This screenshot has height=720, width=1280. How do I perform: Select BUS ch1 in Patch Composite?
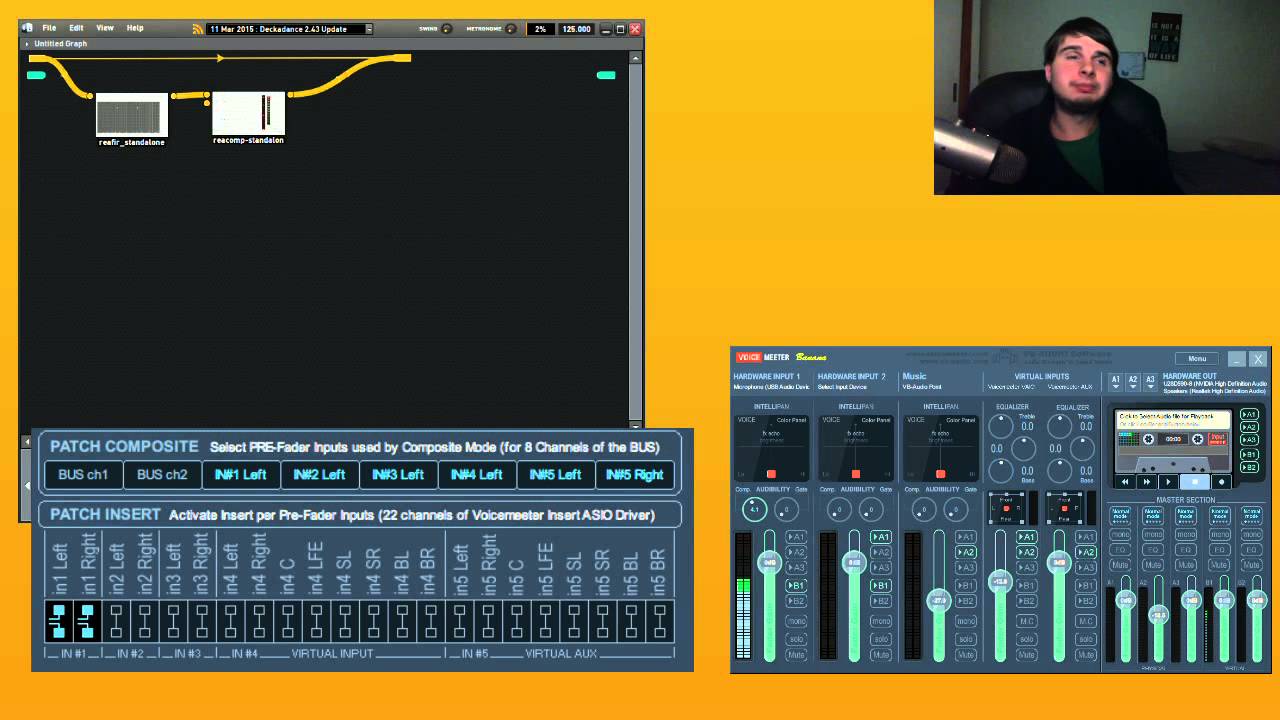tap(83, 475)
